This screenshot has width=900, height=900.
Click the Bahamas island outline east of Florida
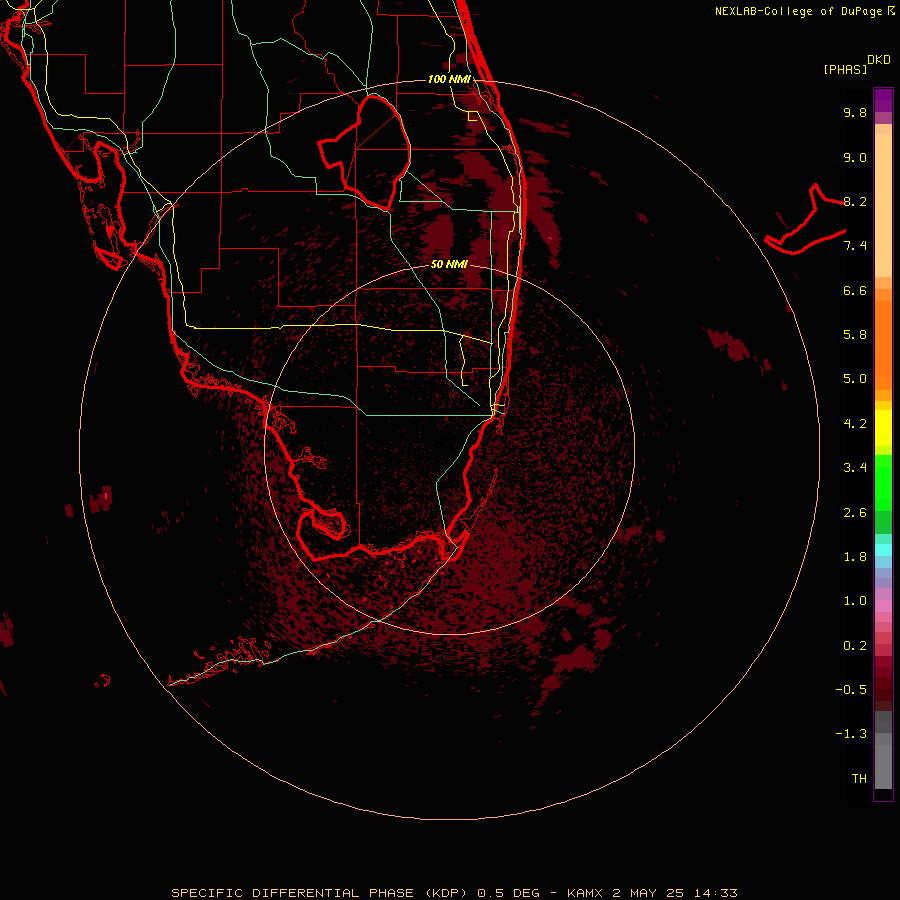tap(806, 219)
